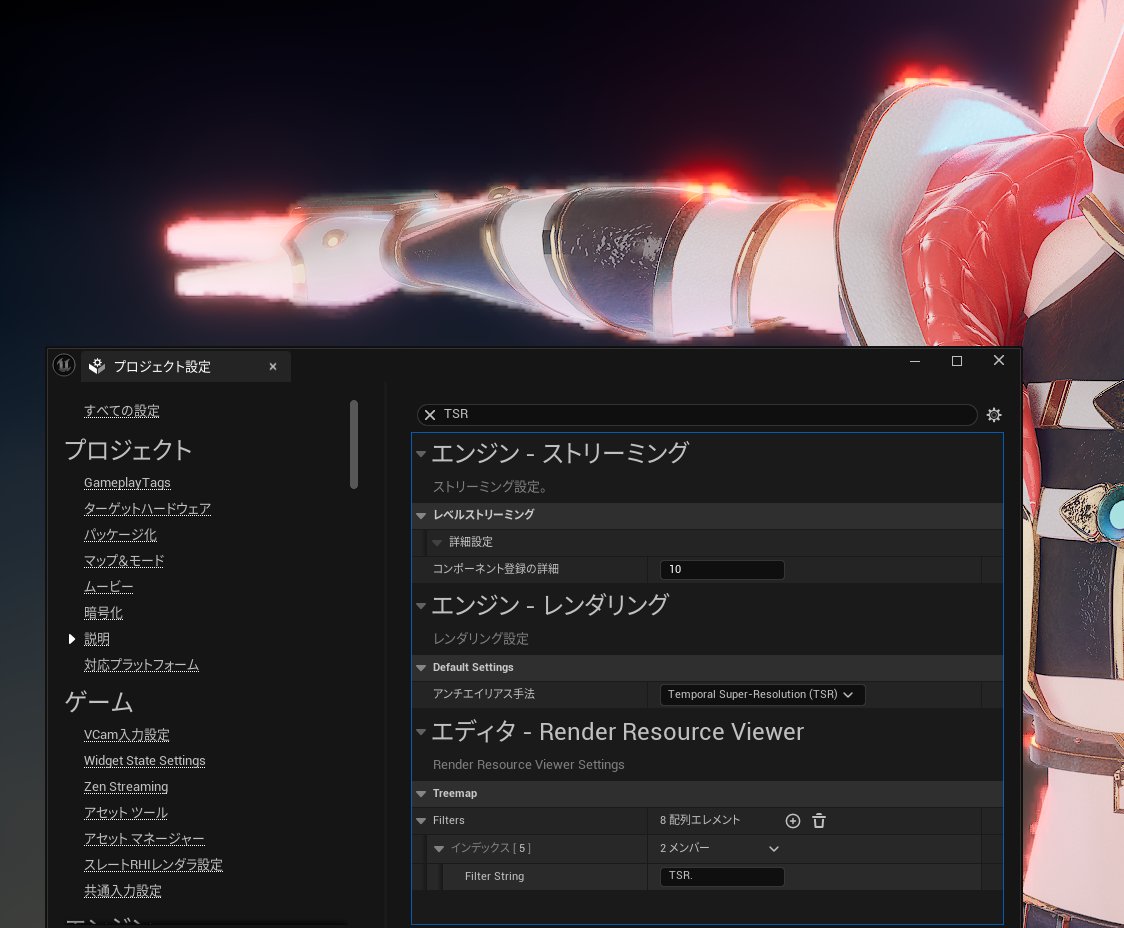Close the プロジェクト設定 tab
The height and width of the screenshot is (928, 1124).
(x=272, y=367)
